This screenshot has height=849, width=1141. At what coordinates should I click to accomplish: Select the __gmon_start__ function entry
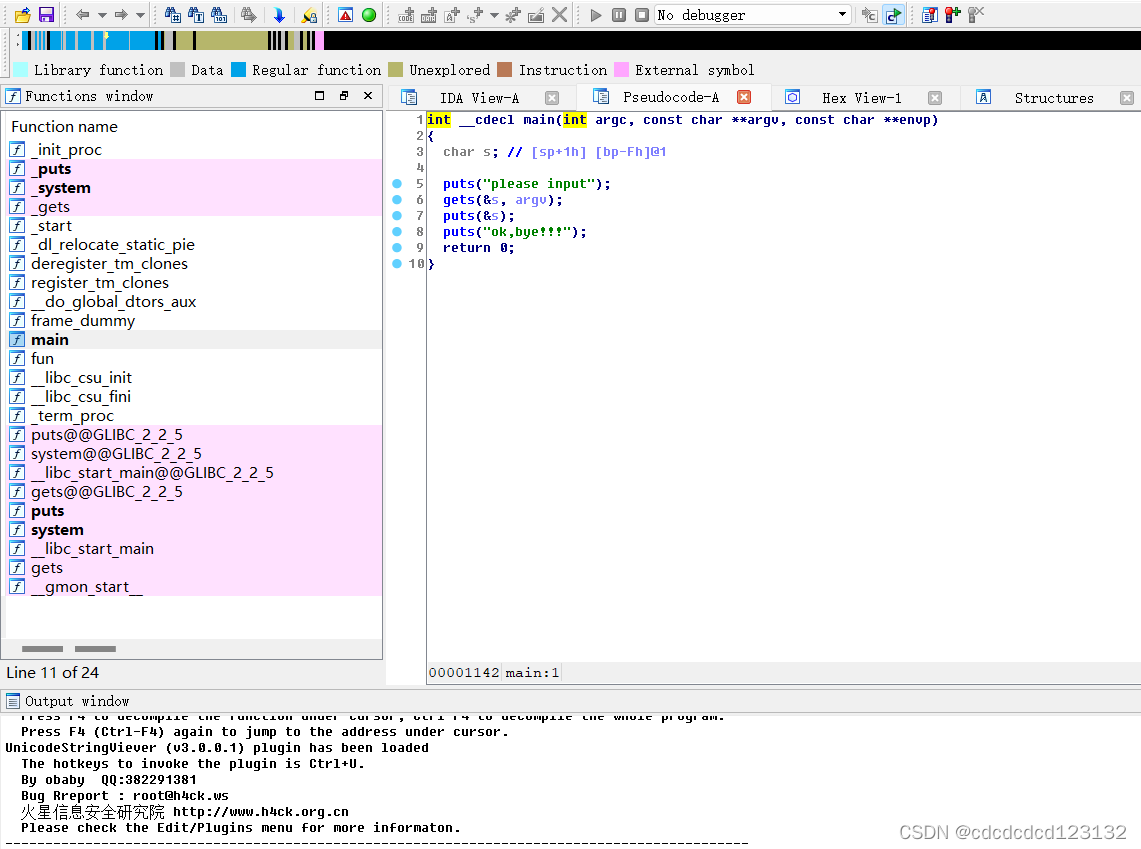194,586
